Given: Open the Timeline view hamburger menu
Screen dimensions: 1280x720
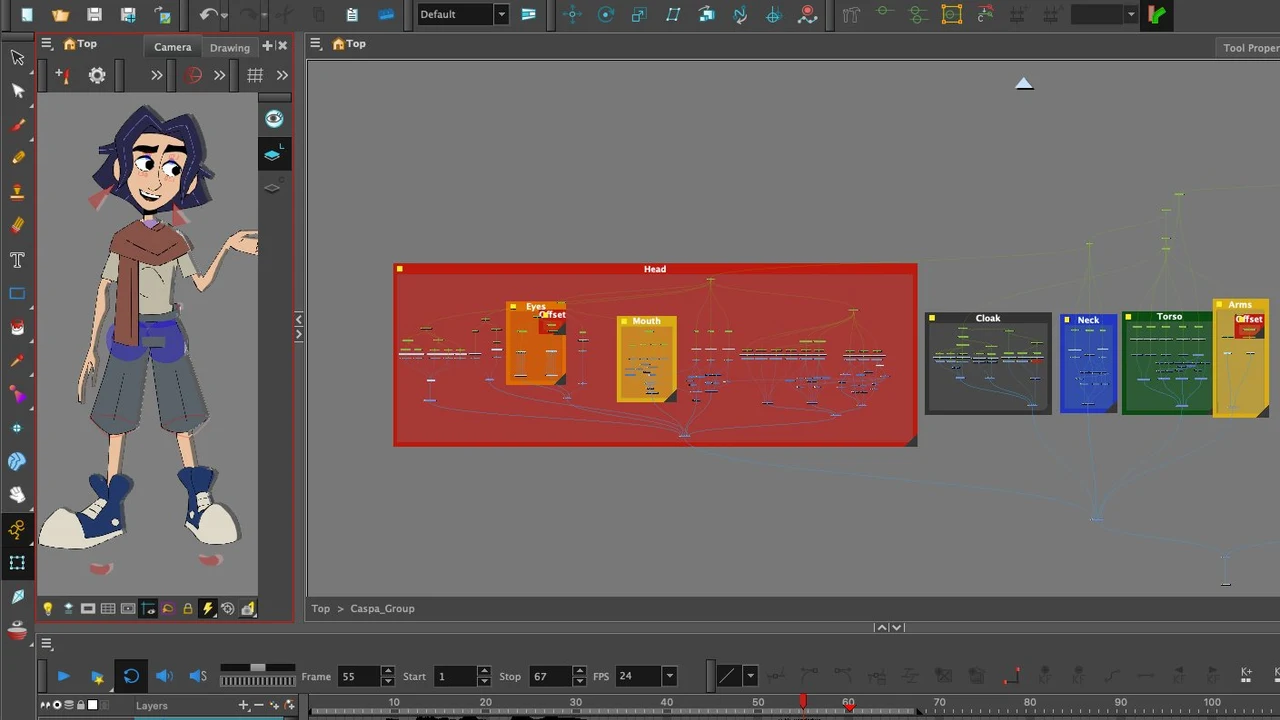Looking at the screenshot, I should tap(47, 644).
